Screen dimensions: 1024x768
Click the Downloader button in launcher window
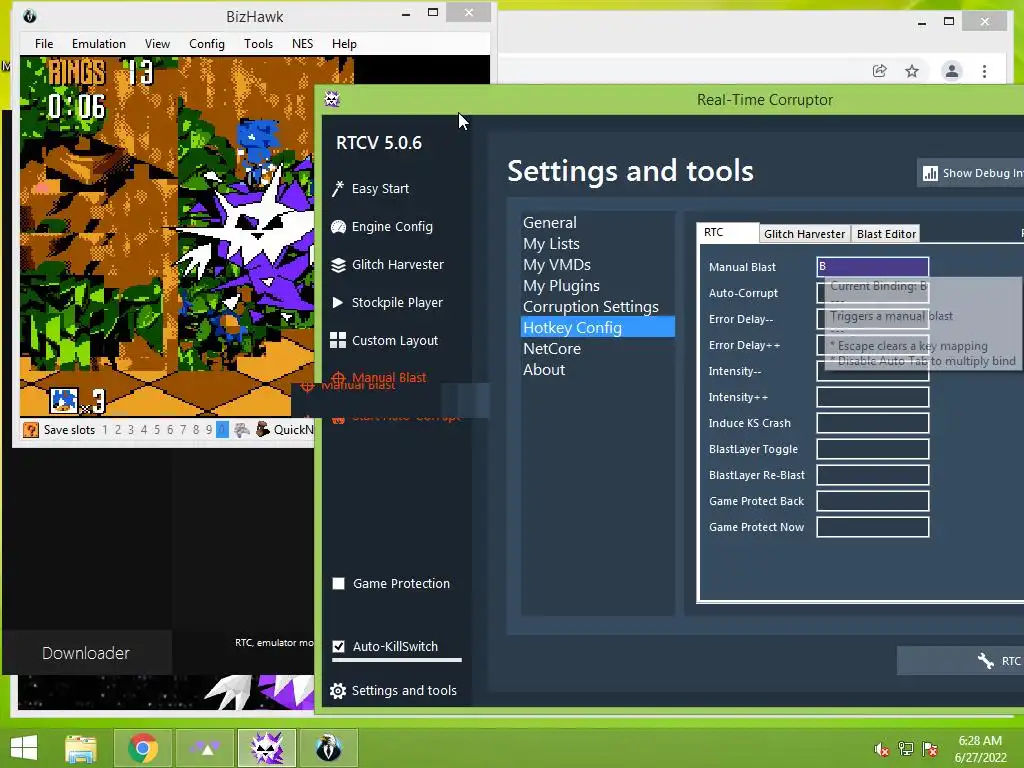click(86, 653)
